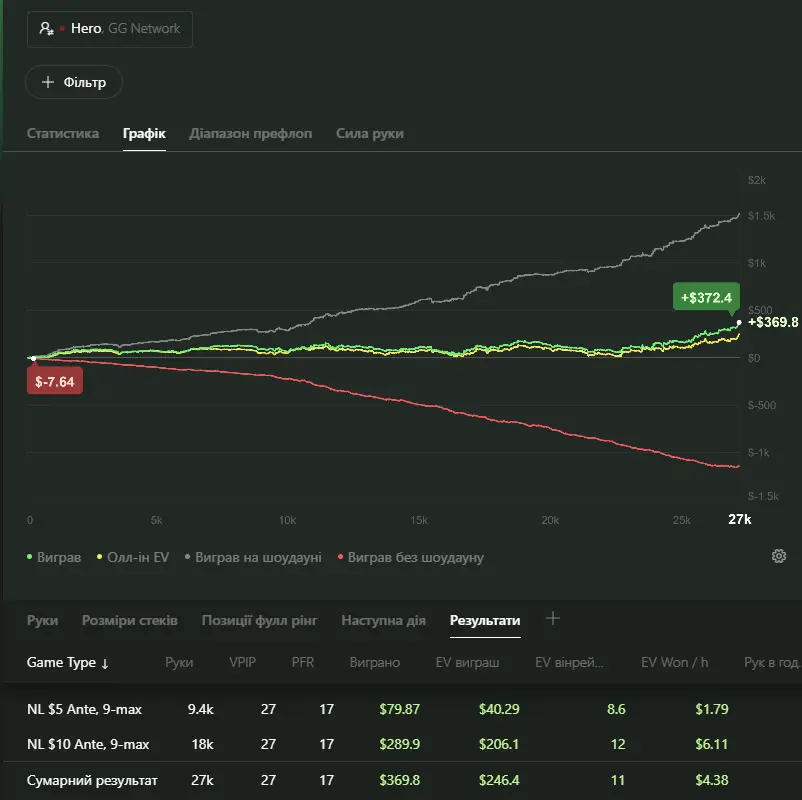Image resolution: width=802 pixels, height=800 pixels.
Task: Open the Hero GG Network player selector
Action: pyautogui.click(x=109, y=29)
